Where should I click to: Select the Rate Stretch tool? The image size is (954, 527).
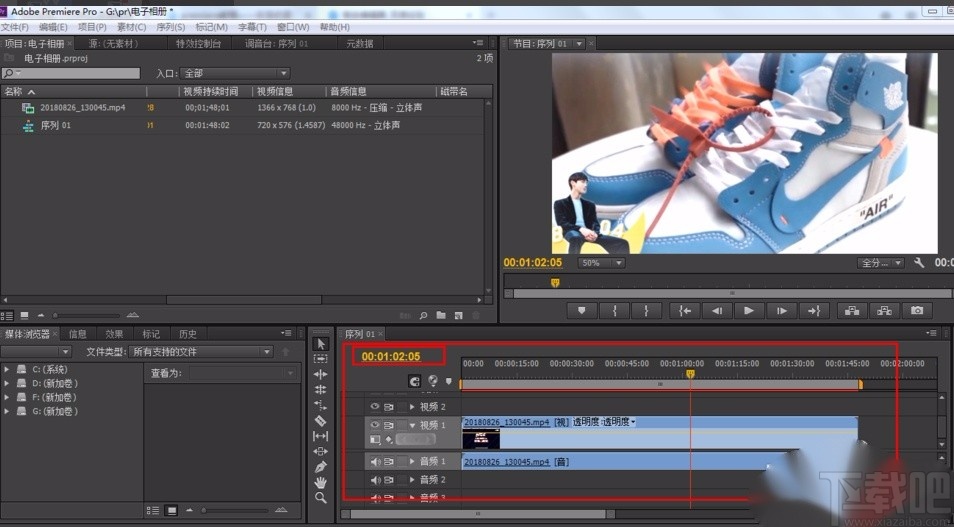pyautogui.click(x=321, y=405)
